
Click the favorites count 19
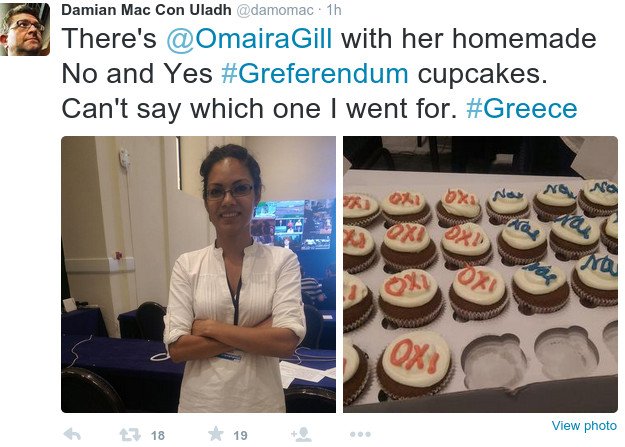pos(240,435)
